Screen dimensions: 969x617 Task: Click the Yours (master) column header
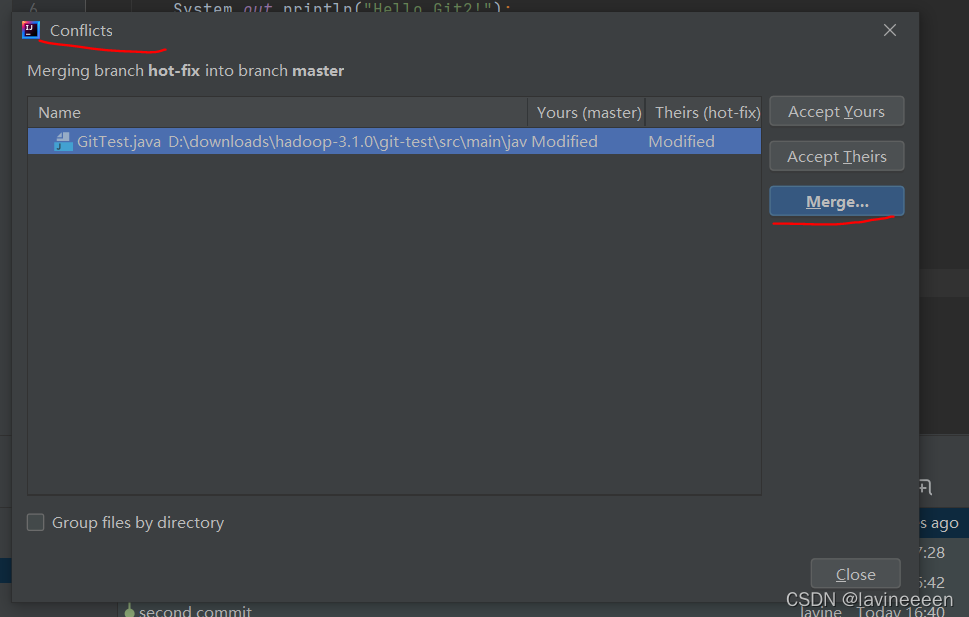(587, 113)
